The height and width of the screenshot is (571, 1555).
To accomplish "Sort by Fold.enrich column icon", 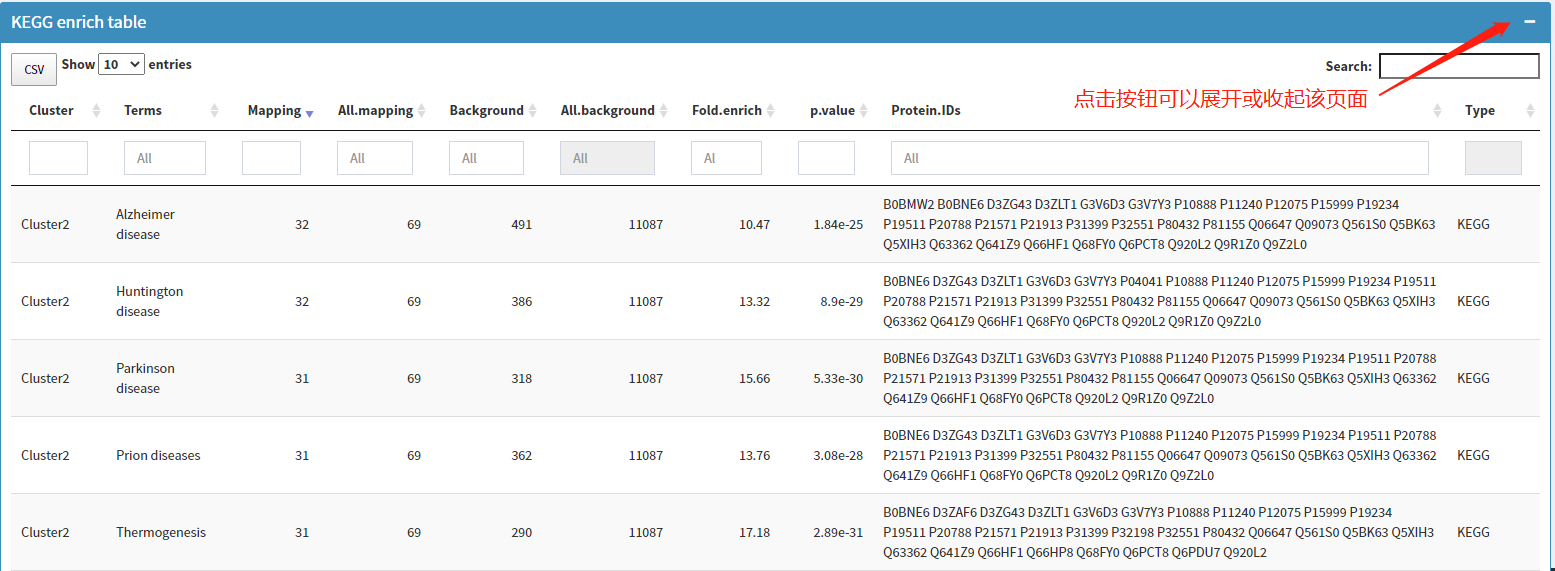I will pos(770,111).
